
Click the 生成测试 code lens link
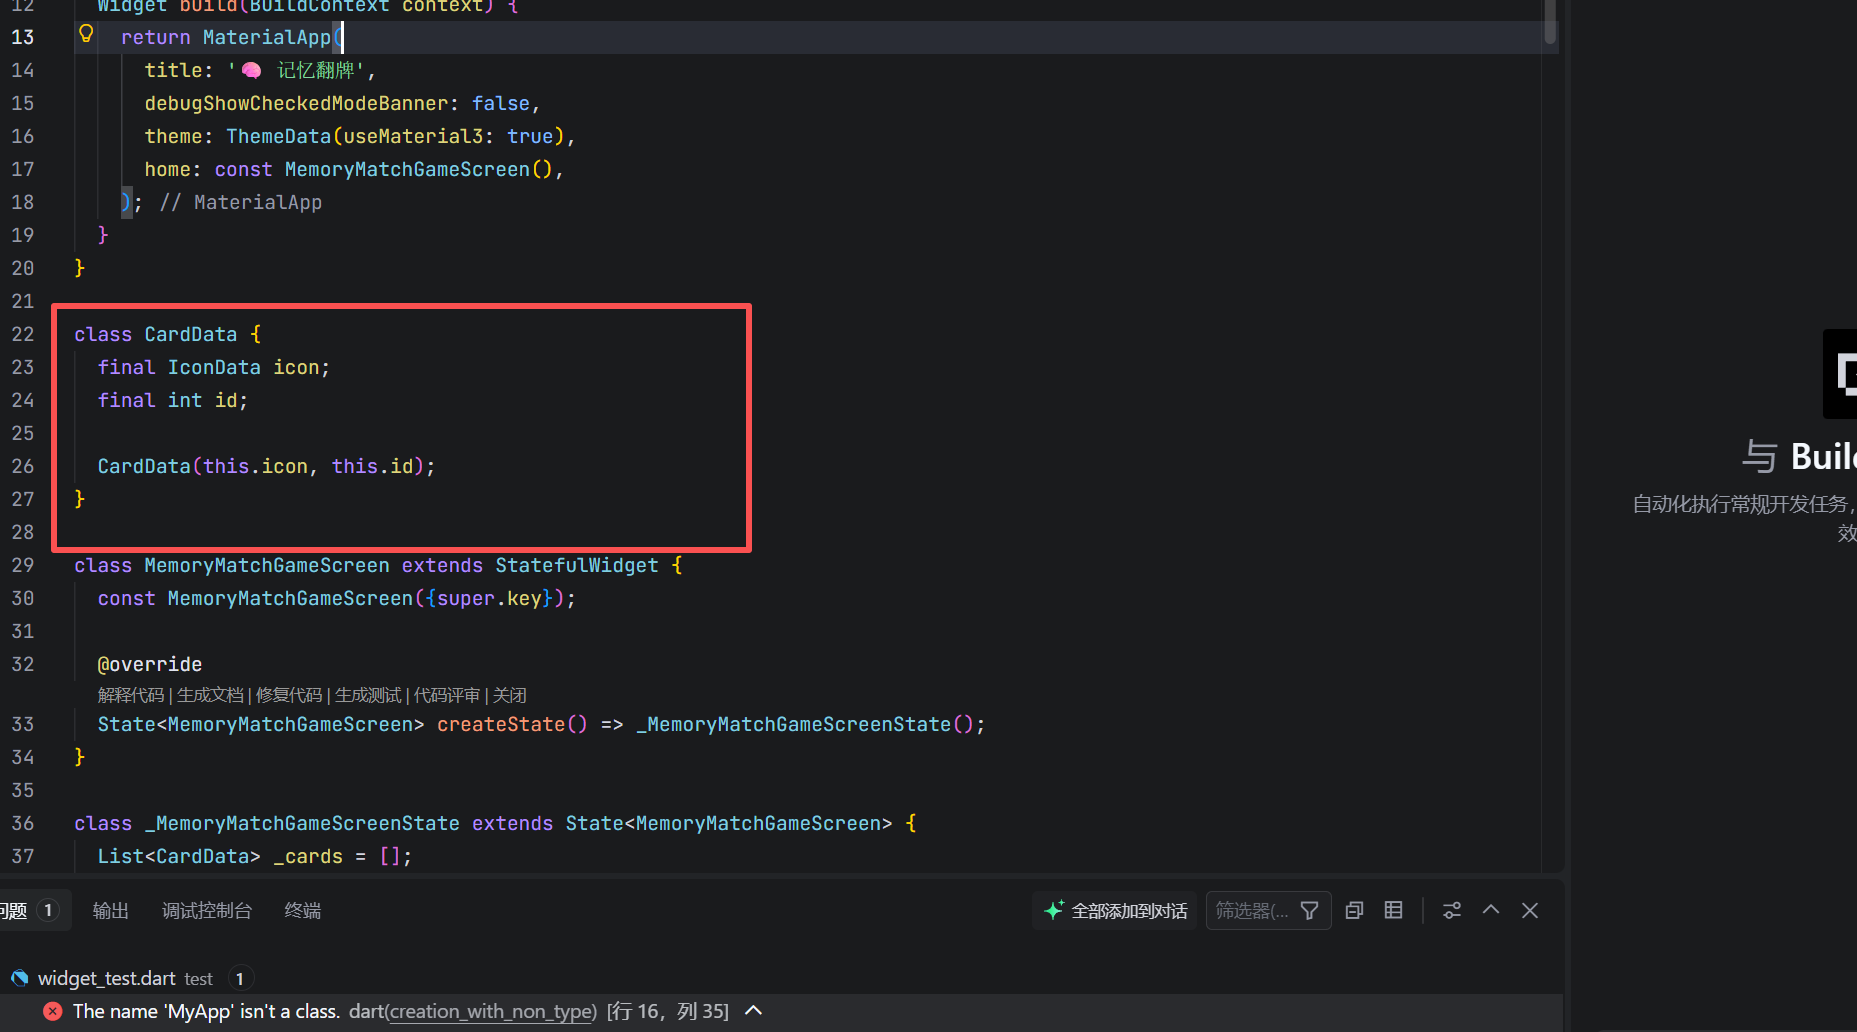(x=368, y=695)
